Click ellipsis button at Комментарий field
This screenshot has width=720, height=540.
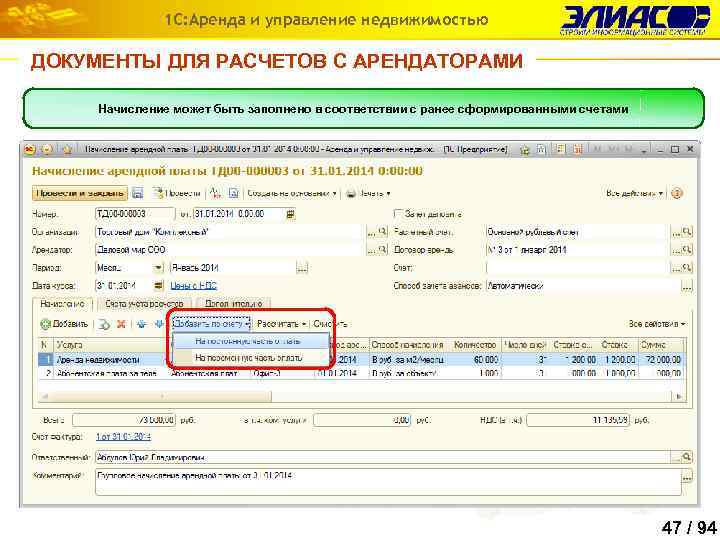(687, 477)
